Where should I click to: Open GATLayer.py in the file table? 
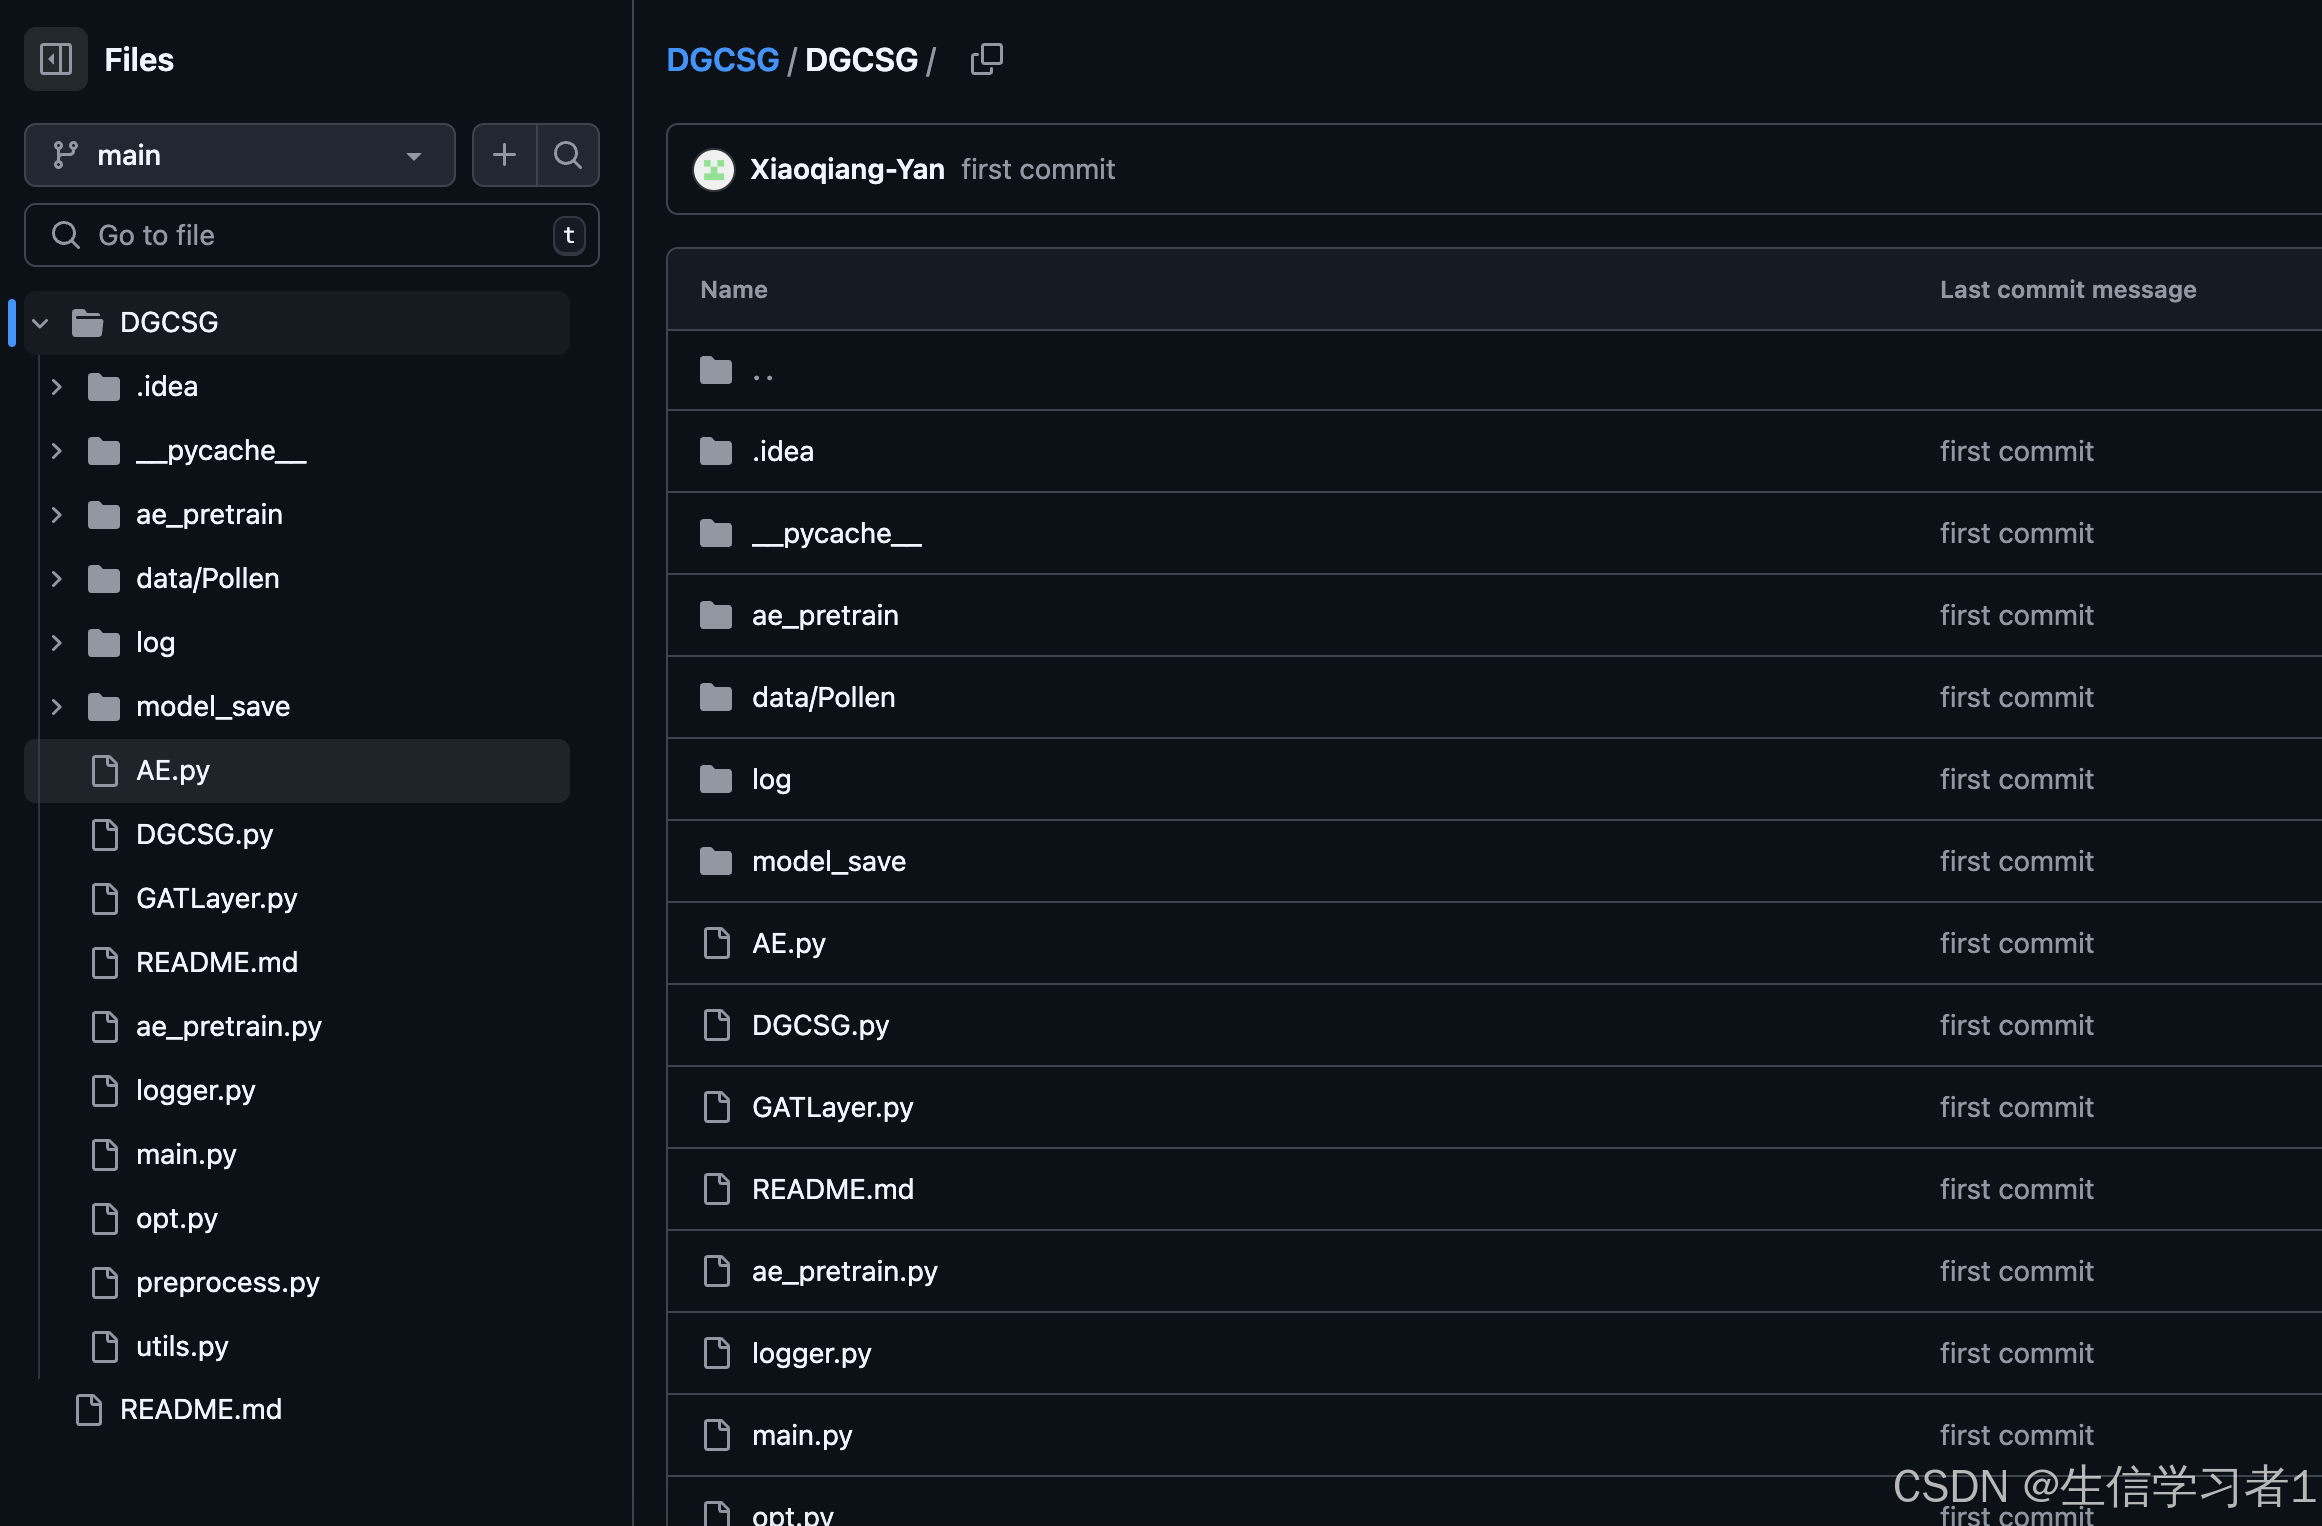click(833, 1108)
